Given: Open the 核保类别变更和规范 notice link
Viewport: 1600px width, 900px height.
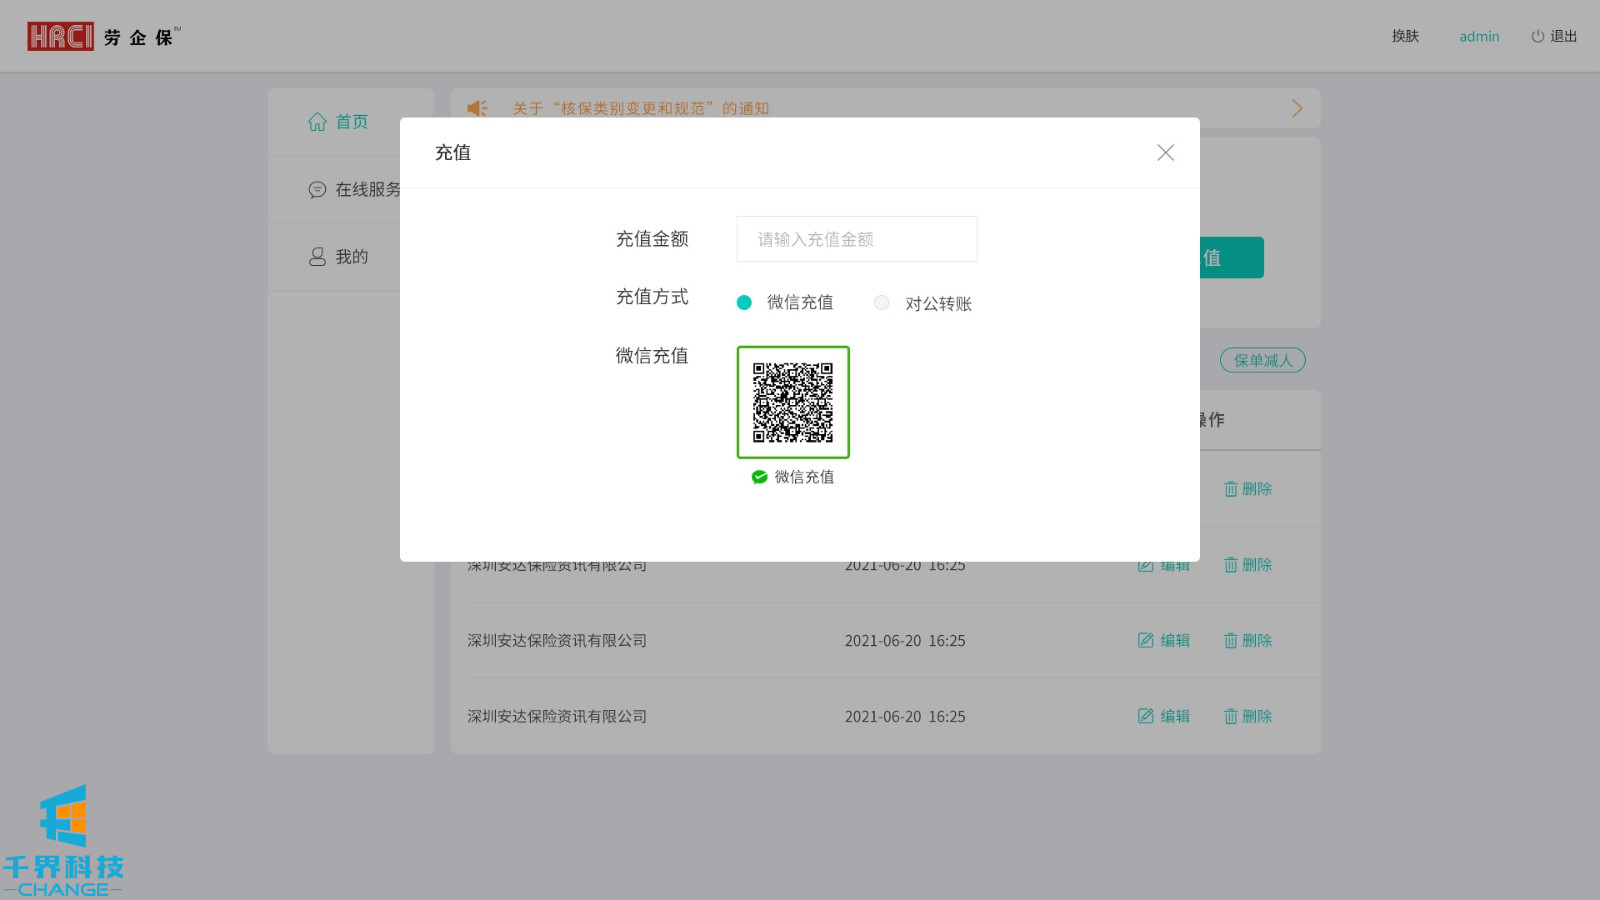Looking at the screenshot, I should coord(640,108).
